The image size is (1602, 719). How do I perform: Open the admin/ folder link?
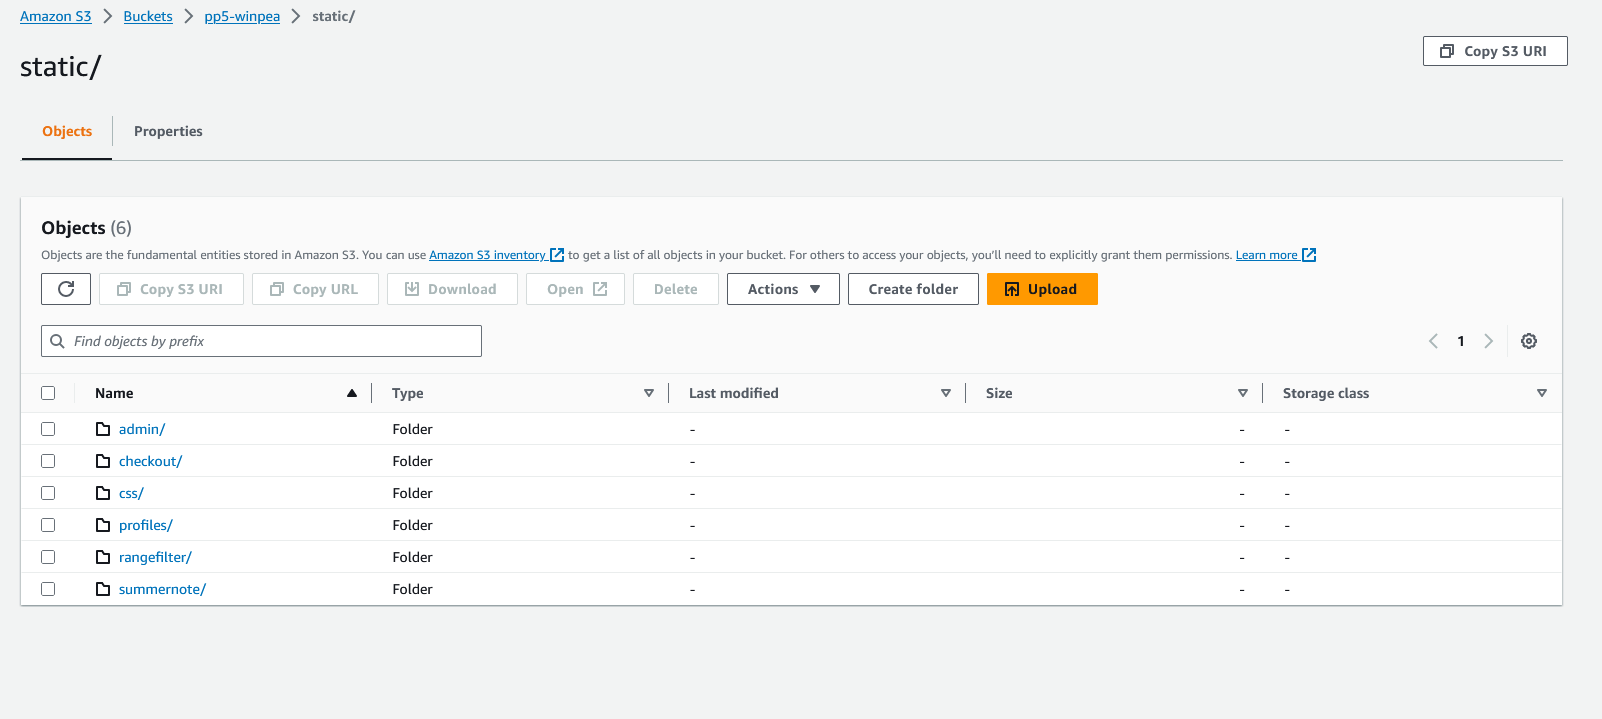tap(142, 429)
